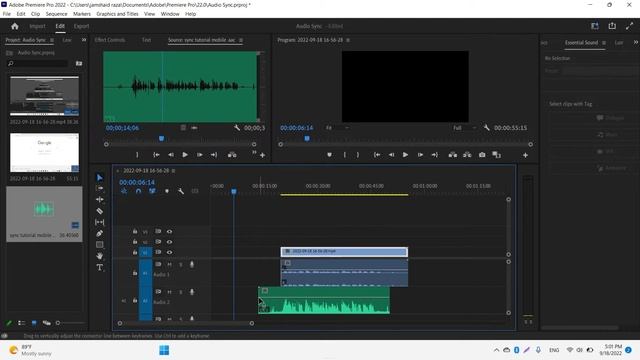Click the timeline Add Marker icon
The width and height of the screenshot is (640, 360).
(167, 191)
